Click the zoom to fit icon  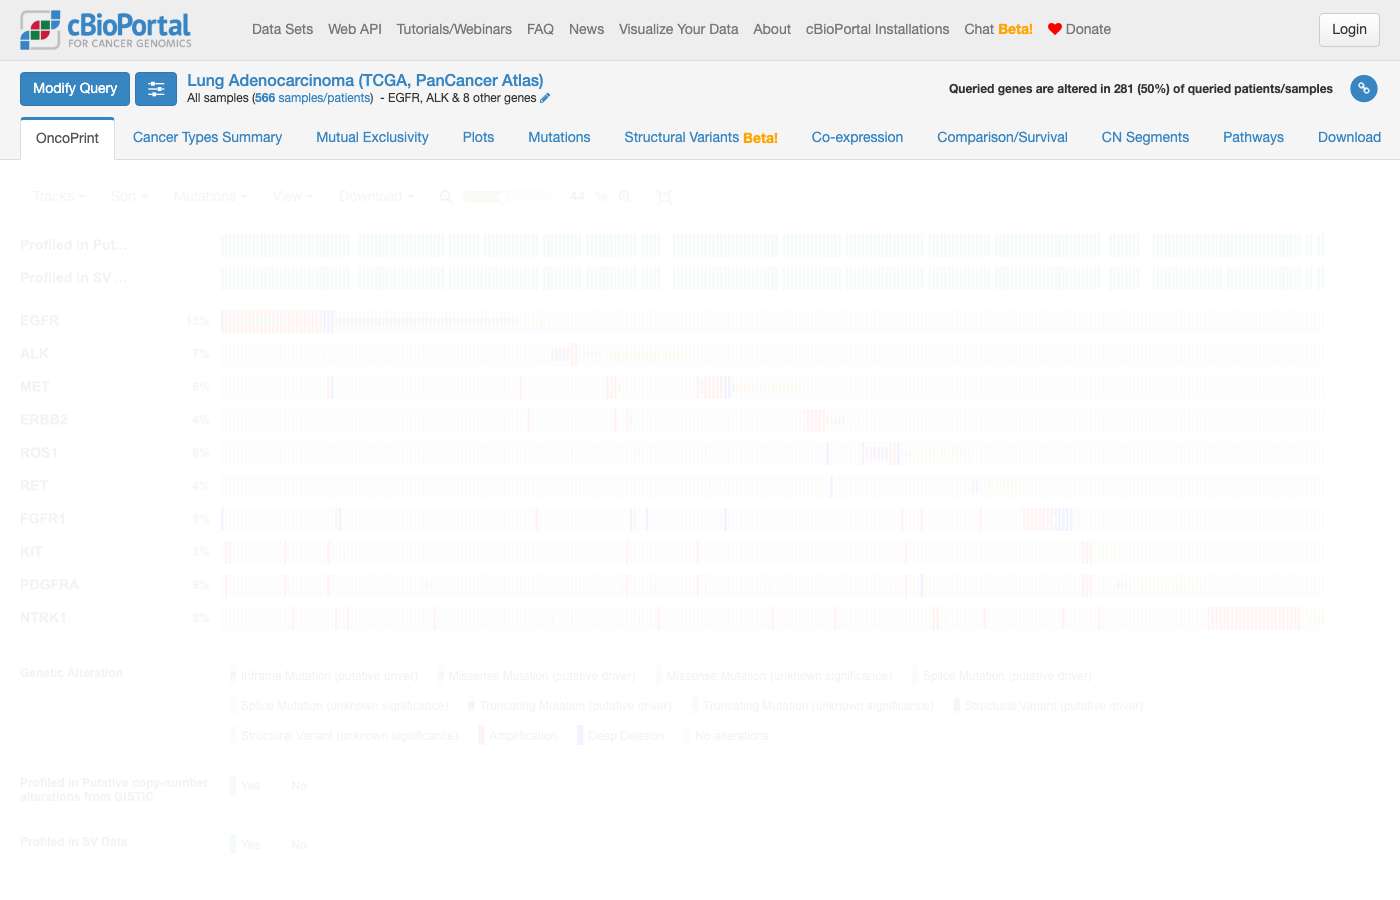pos(664,196)
